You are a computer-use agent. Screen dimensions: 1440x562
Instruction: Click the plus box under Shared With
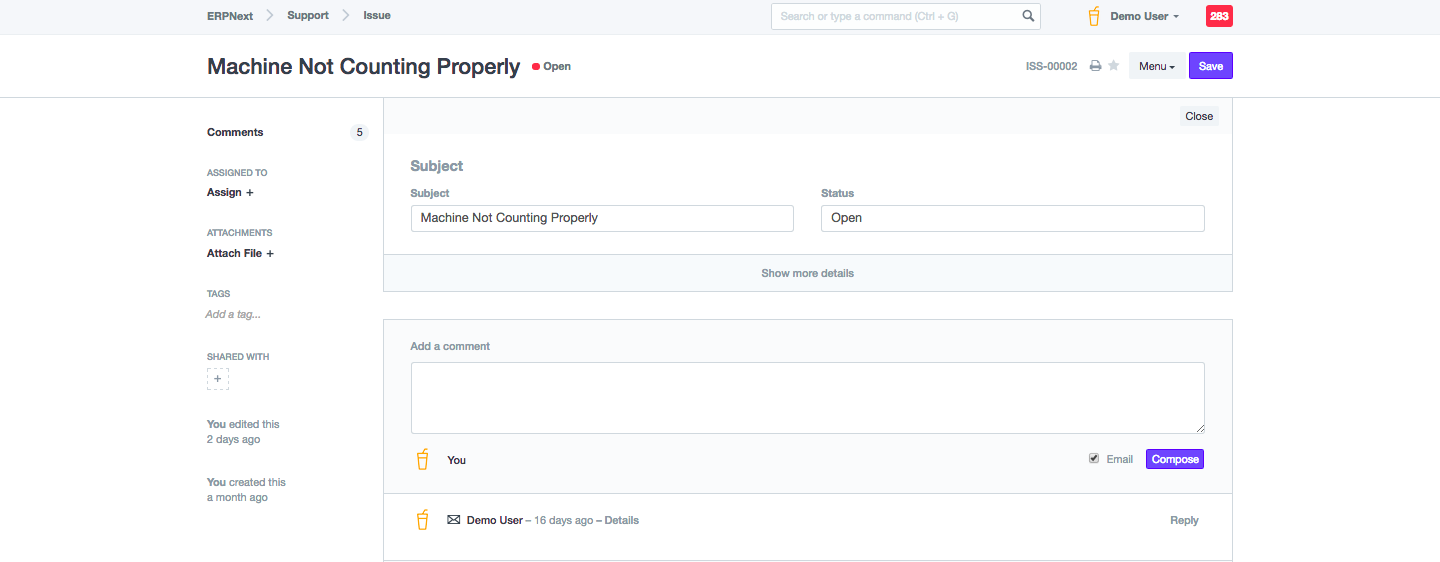pos(218,379)
